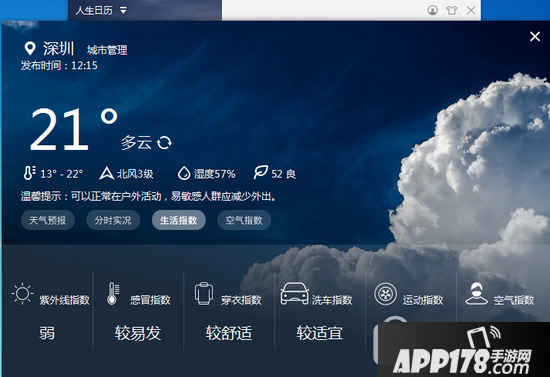Viewport: 550px width, 377px height.
Task: Click the 湿度57% humidity text
Action: (x=215, y=174)
